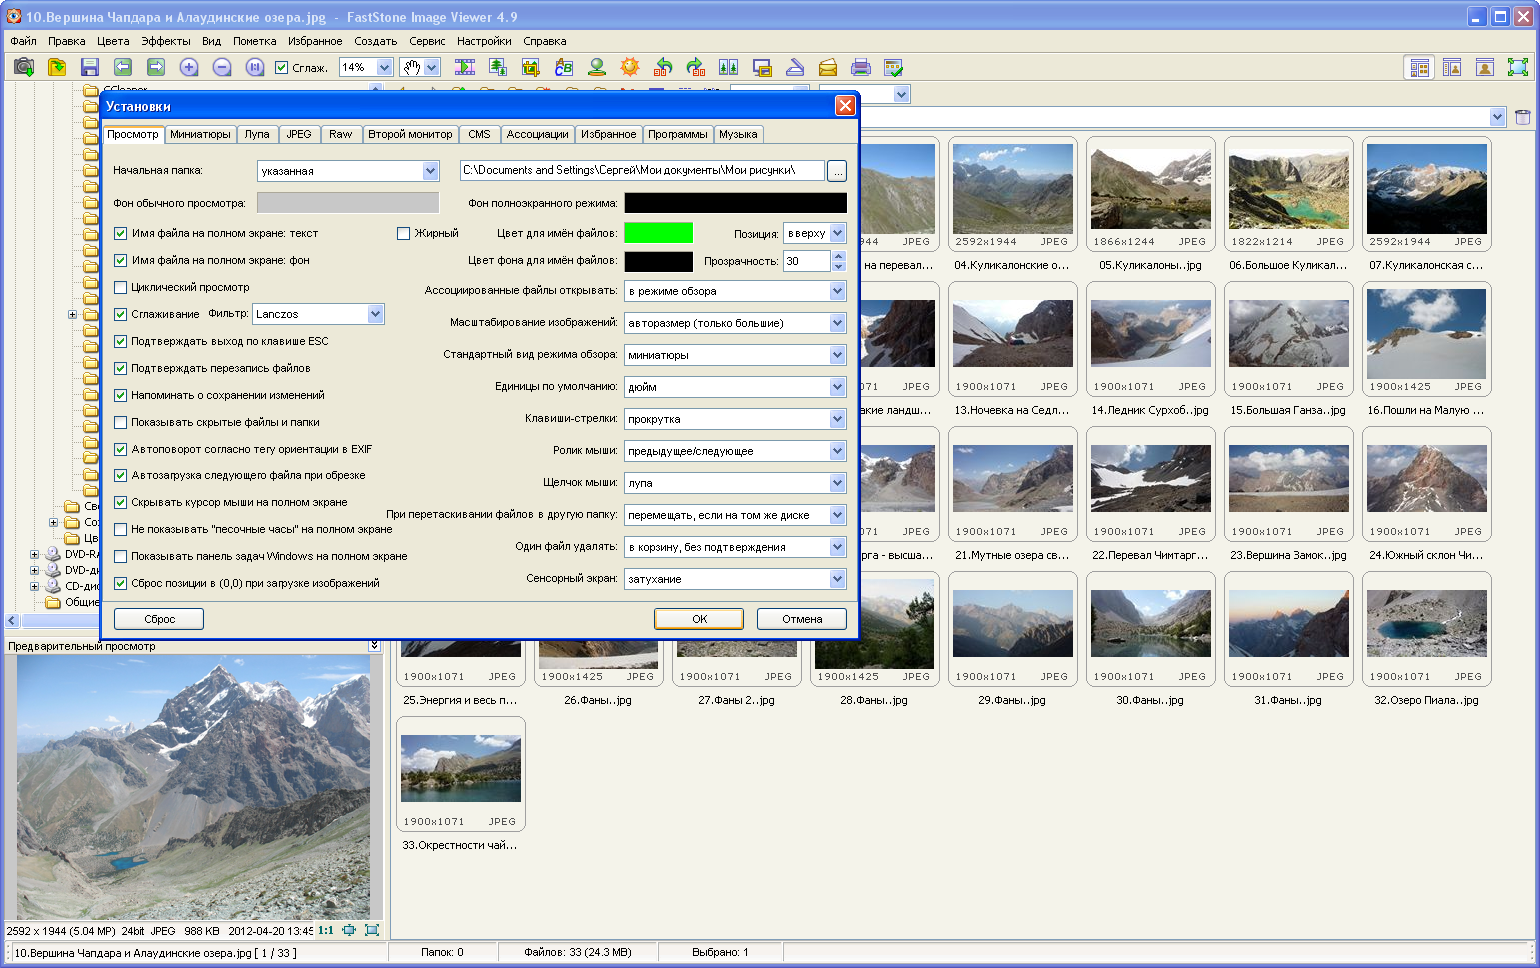Check Показывать скрытые файлы и папки
The height and width of the screenshot is (968, 1540).
click(121, 422)
